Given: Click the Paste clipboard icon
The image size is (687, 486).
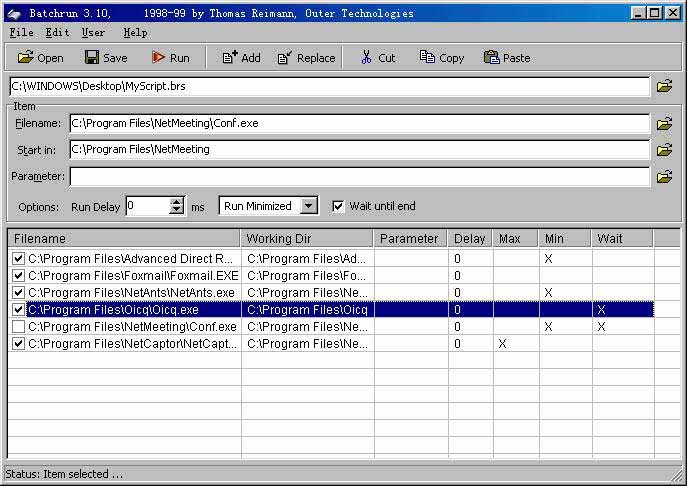Looking at the screenshot, I should (491, 58).
